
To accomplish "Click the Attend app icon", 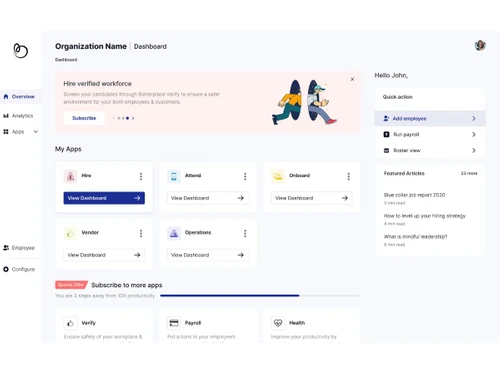I will [x=174, y=176].
